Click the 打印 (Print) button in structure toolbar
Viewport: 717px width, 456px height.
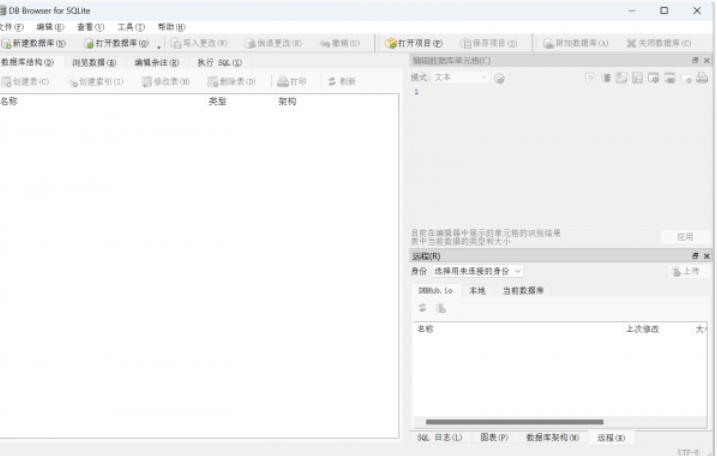tap(291, 82)
